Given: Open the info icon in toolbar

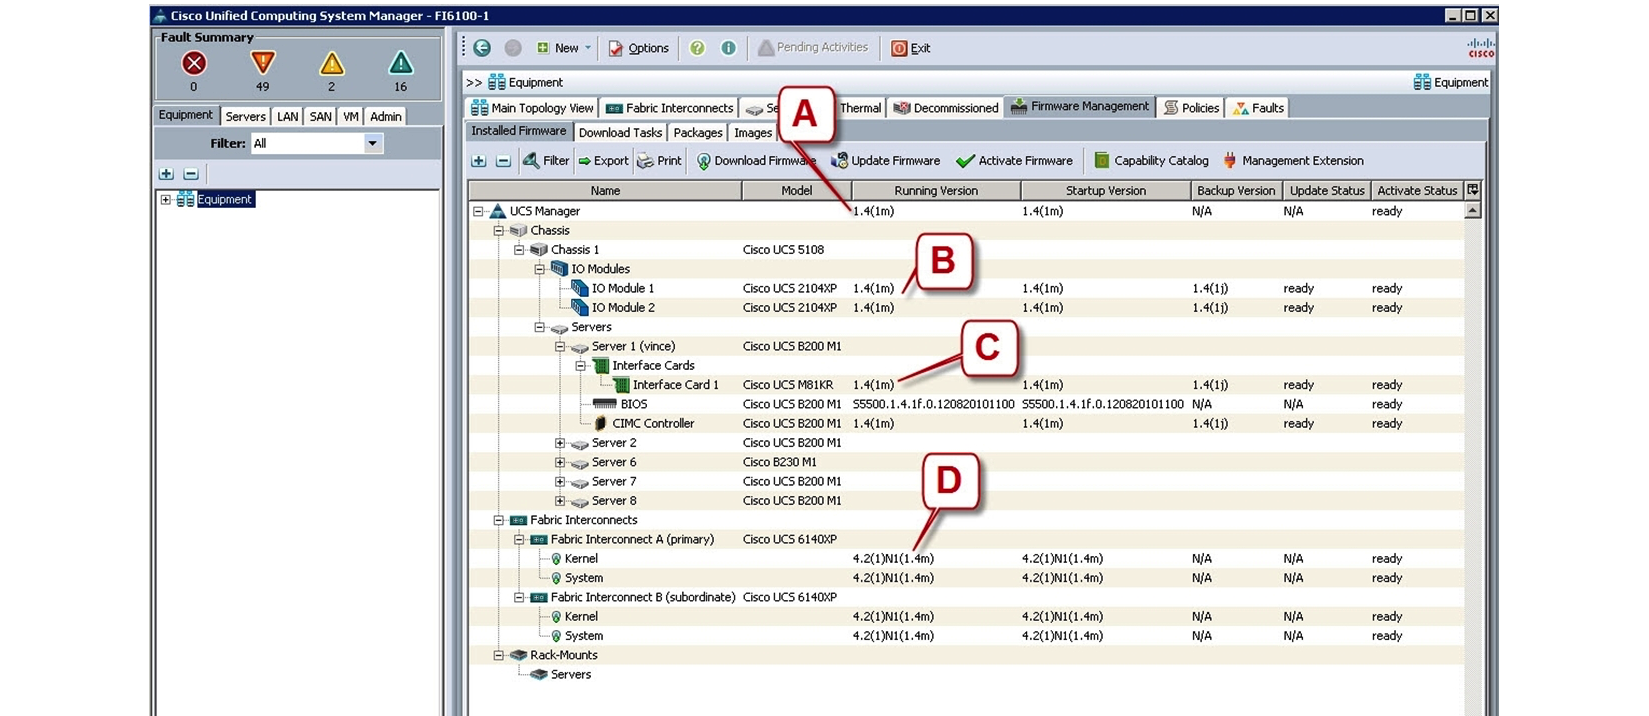Looking at the screenshot, I should point(728,48).
